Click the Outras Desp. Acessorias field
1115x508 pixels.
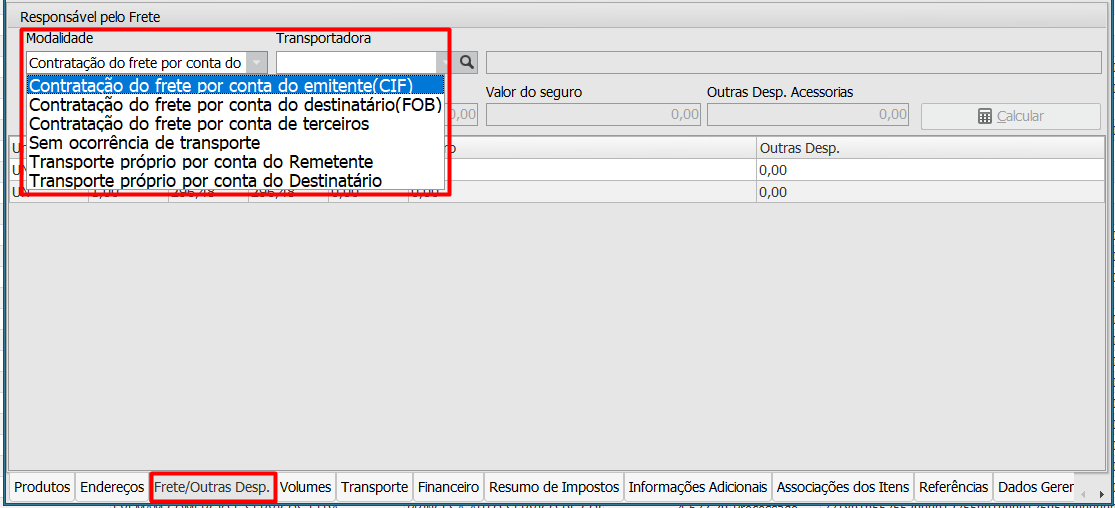point(807,115)
